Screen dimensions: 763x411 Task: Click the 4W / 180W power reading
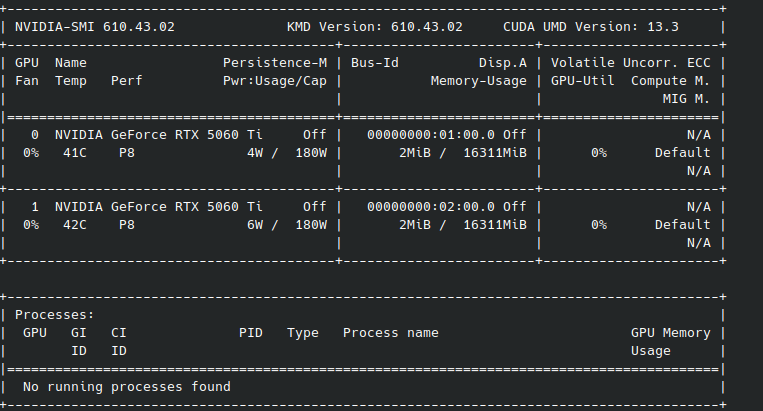tap(287, 153)
